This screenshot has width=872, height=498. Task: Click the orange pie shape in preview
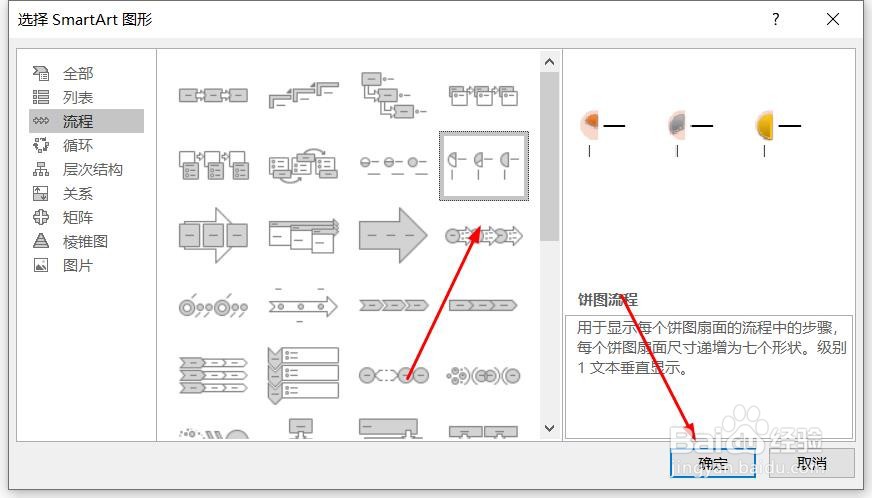(589, 125)
